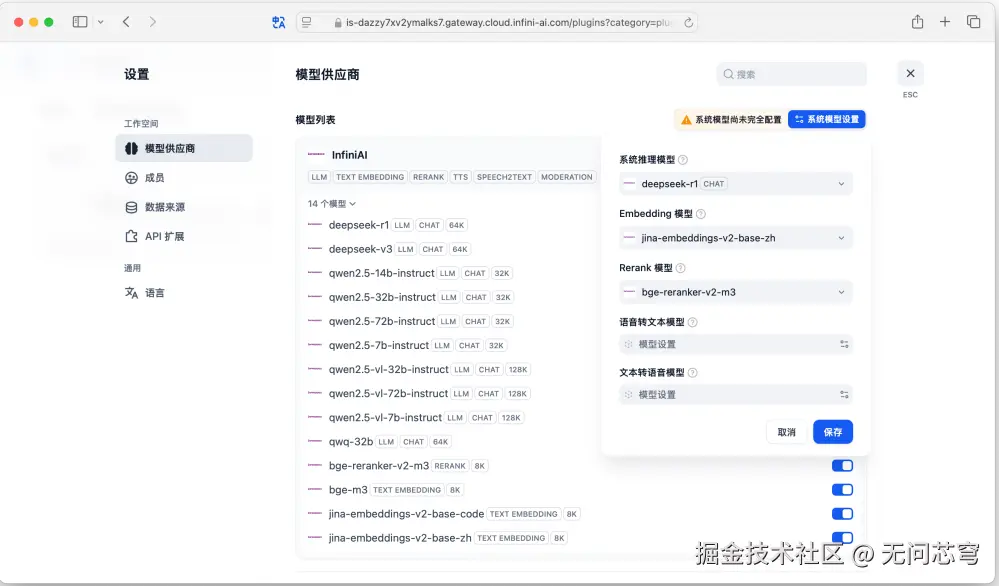Open the Embedding 模型 dropdown

(736, 237)
